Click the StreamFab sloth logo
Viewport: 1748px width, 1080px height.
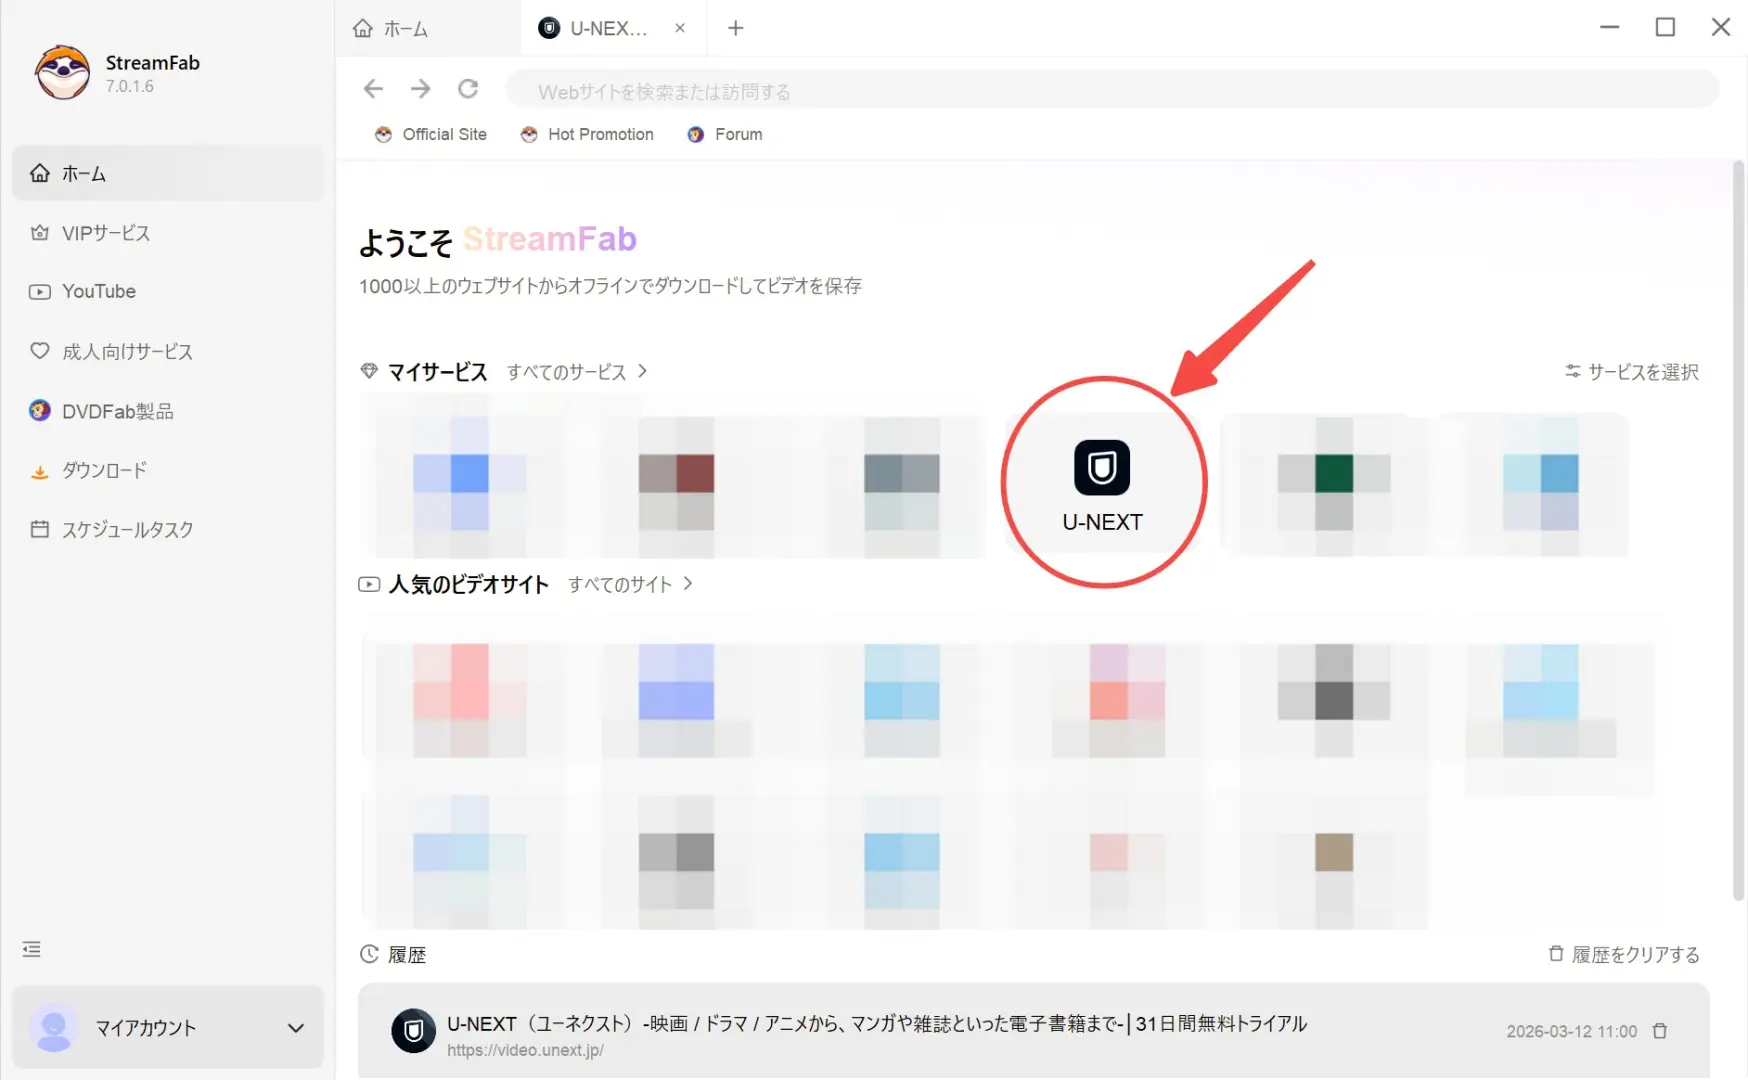tap(62, 72)
